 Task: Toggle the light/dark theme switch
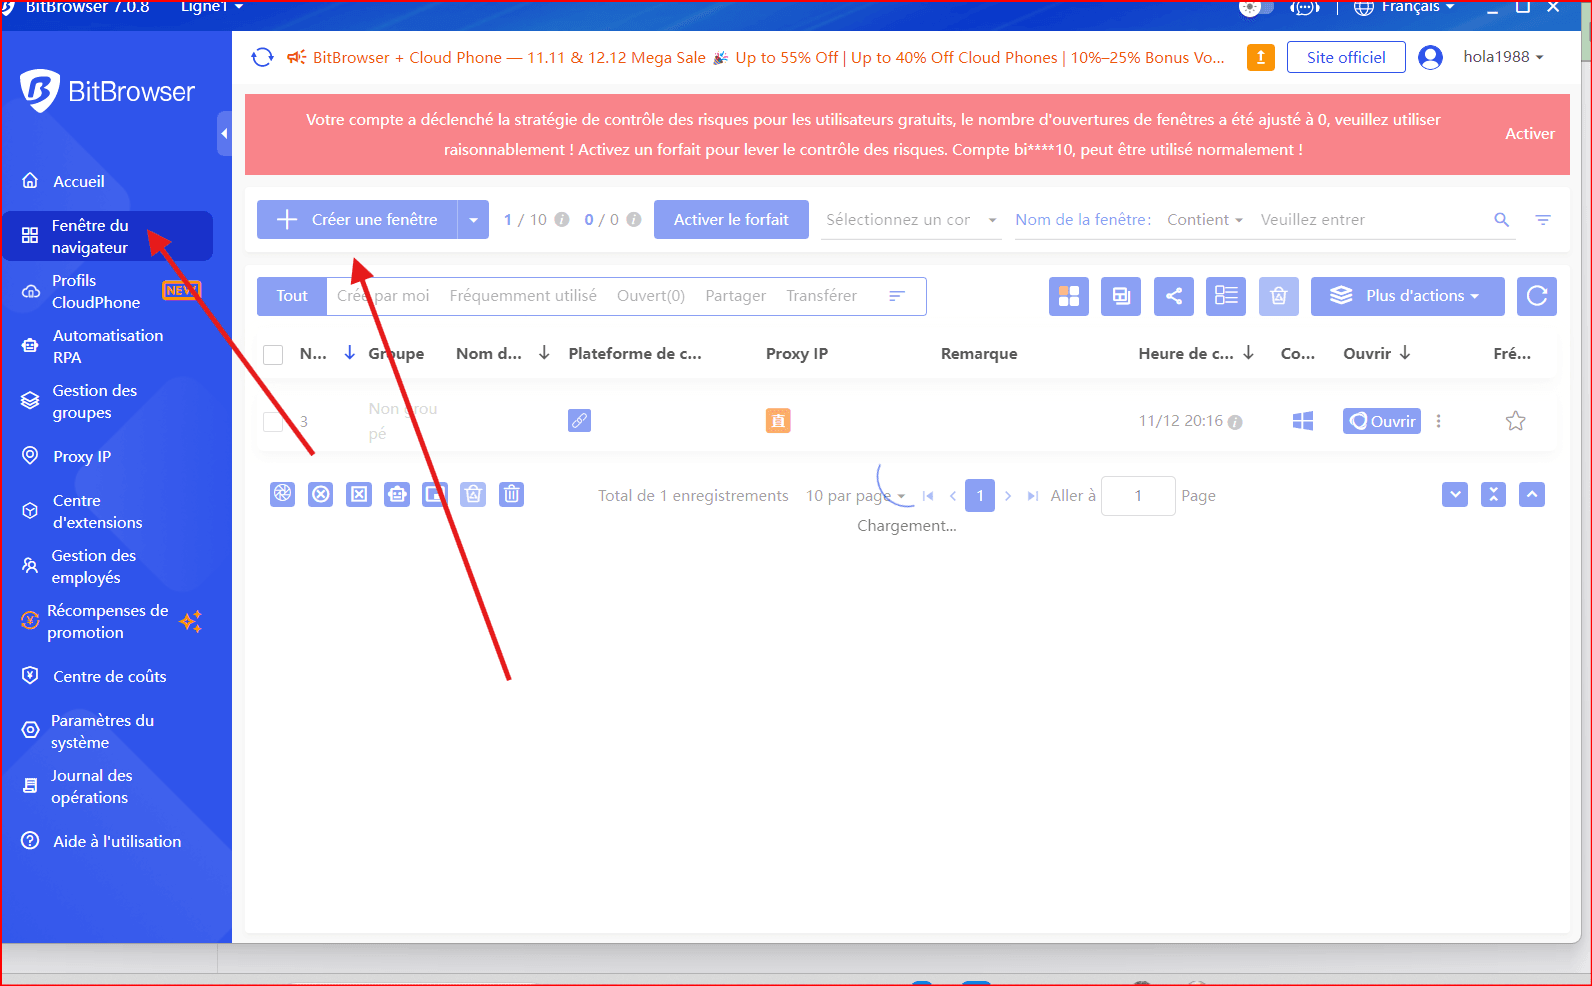coord(1255,8)
